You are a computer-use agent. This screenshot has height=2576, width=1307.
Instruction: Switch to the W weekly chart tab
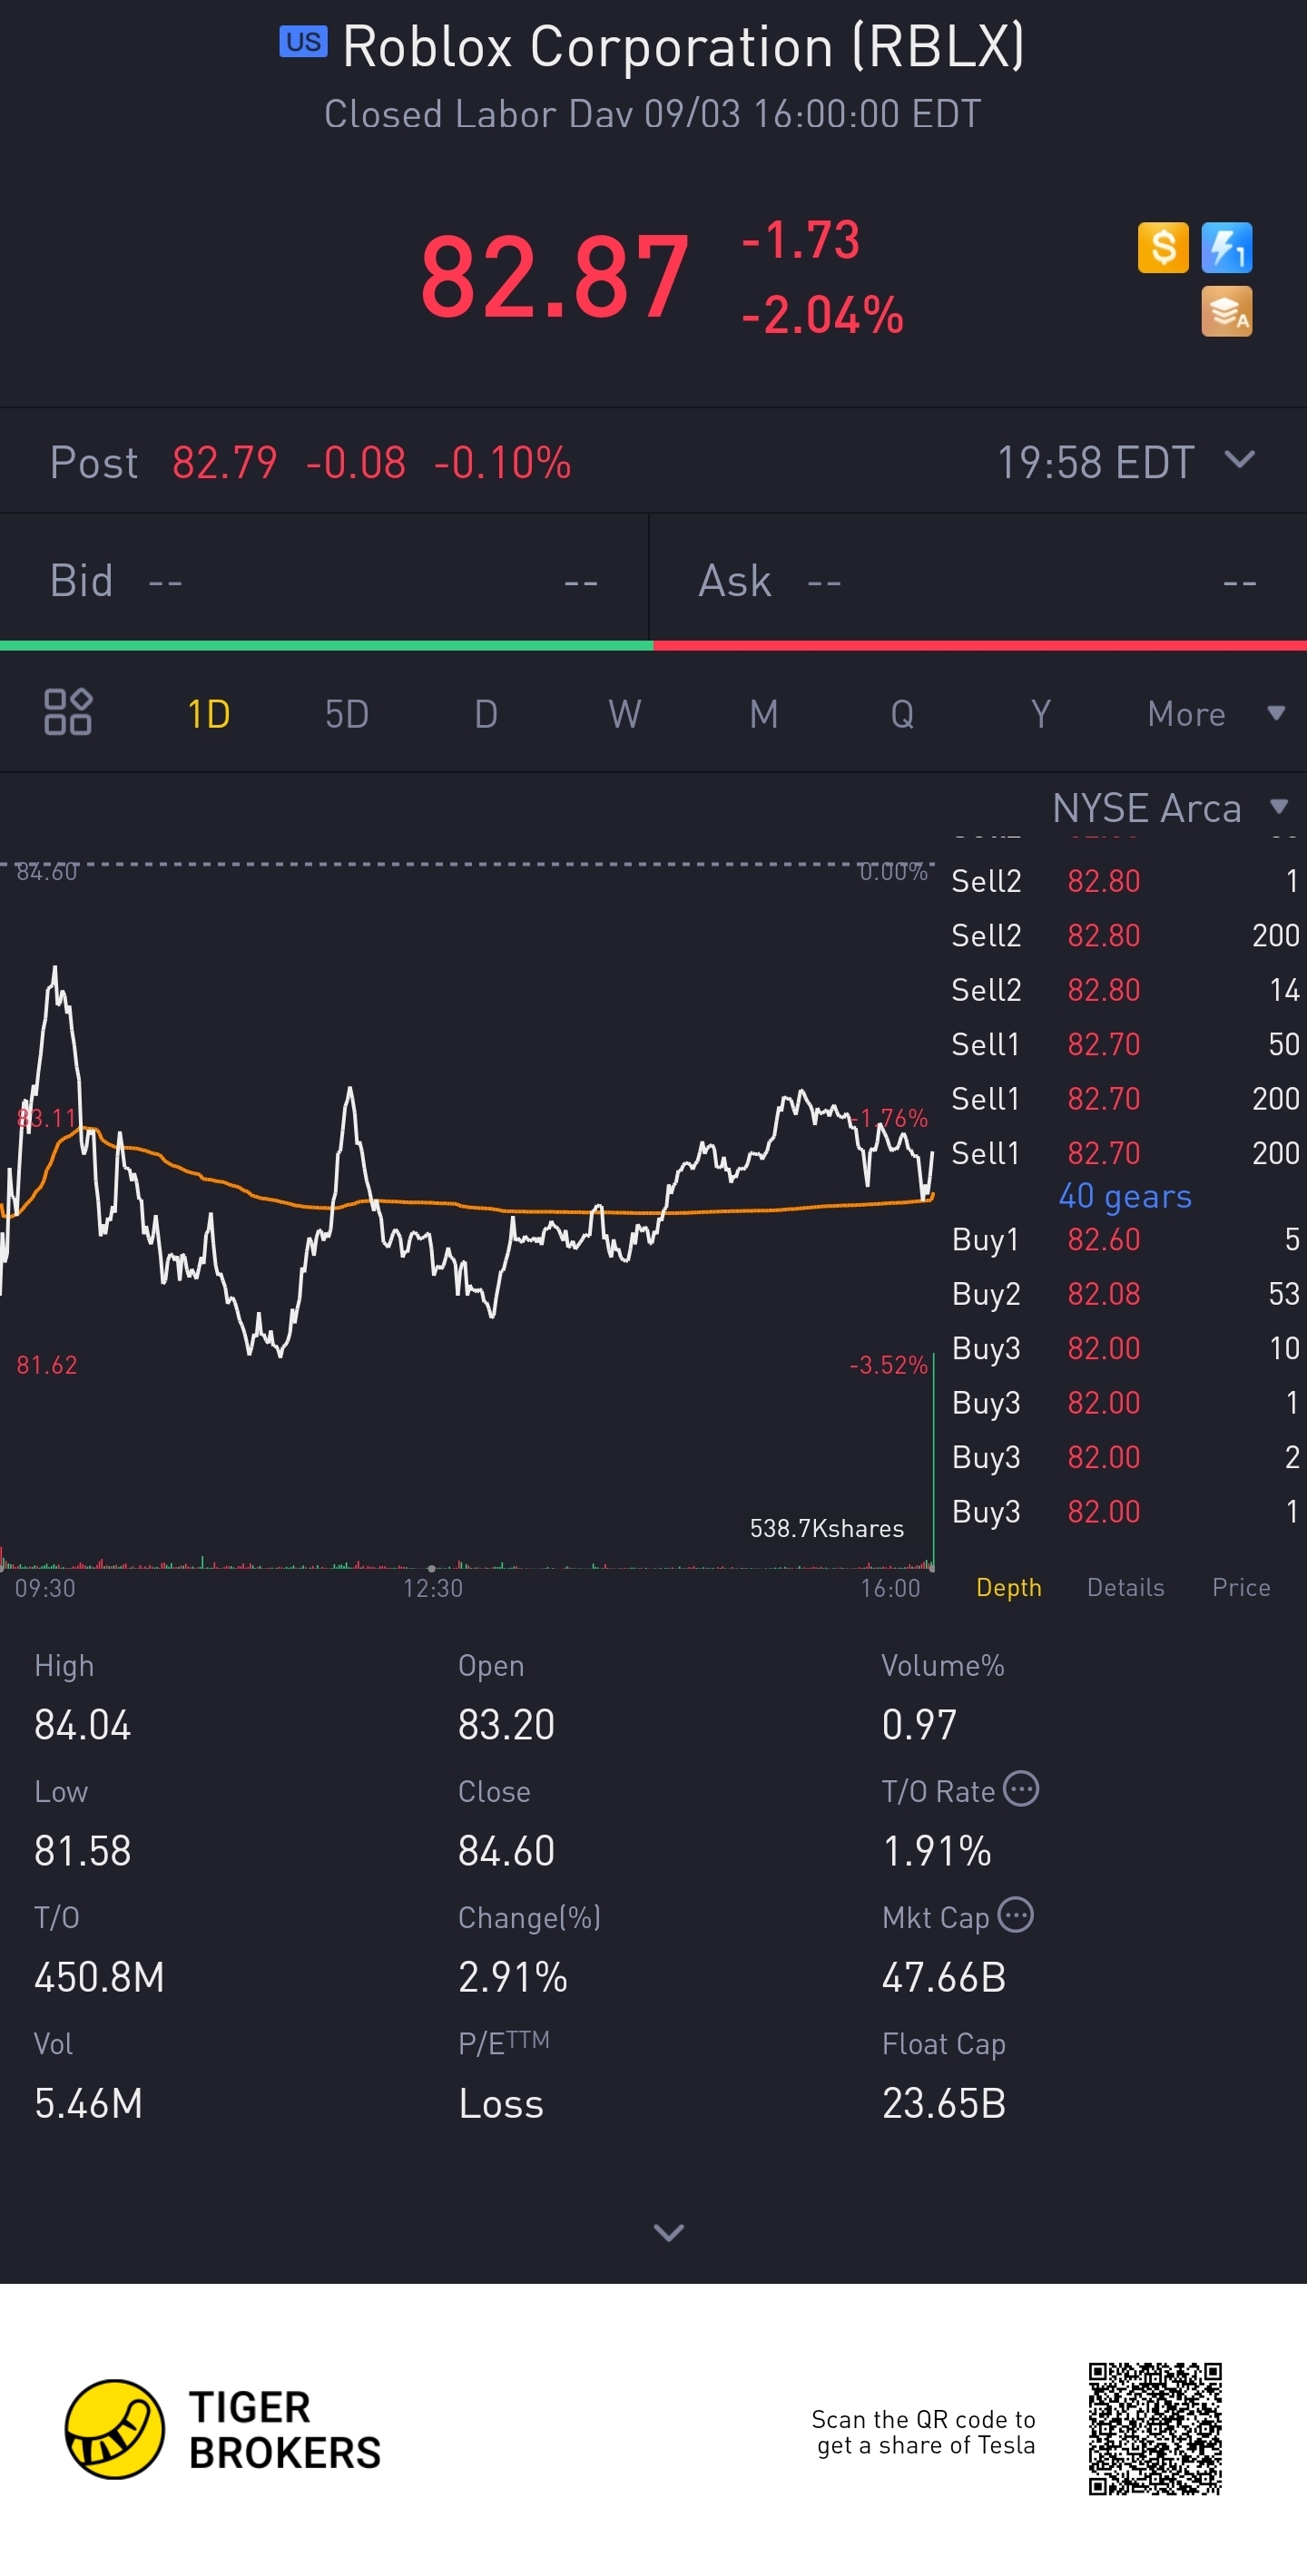pyautogui.click(x=625, y=714)
